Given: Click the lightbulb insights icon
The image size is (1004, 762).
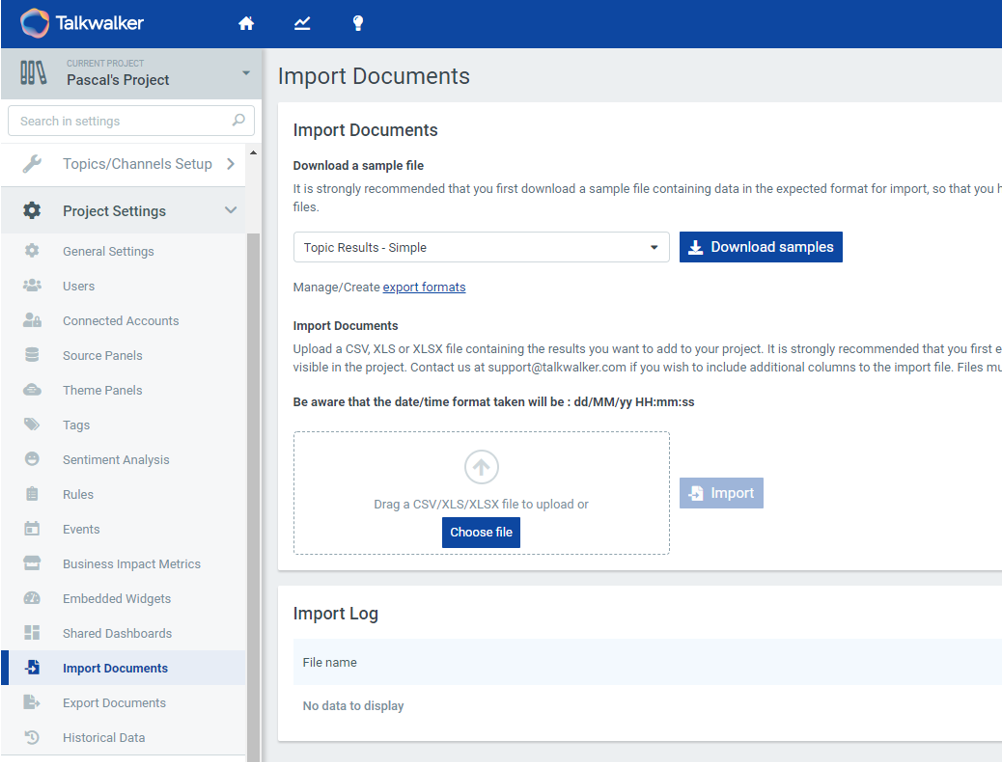Looking at the screenshot, I should point(358,24).
